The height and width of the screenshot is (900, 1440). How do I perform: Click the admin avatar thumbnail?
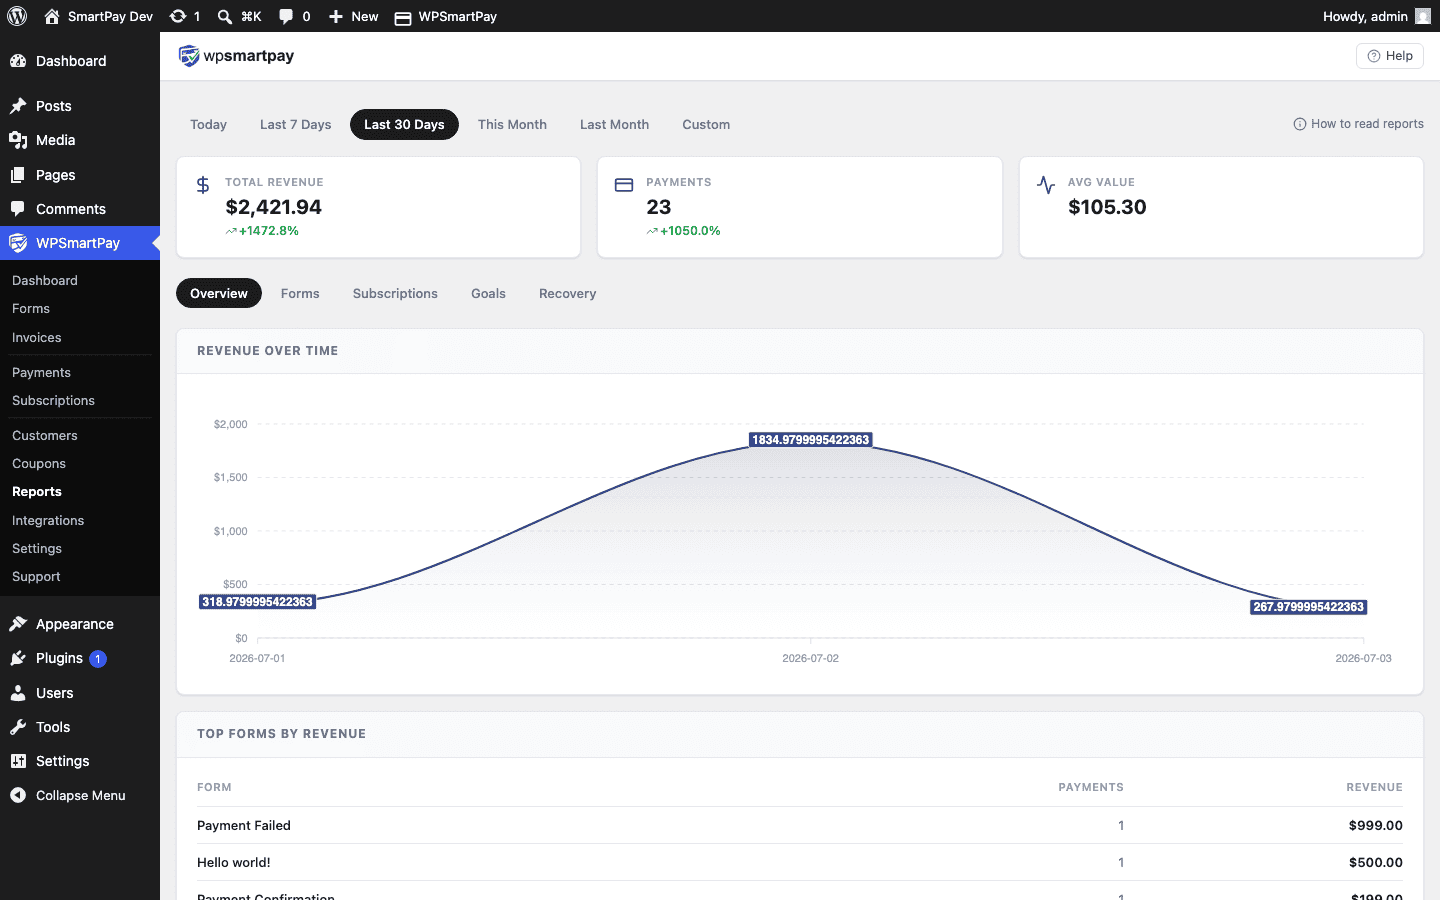click(x=1423, y=16)
